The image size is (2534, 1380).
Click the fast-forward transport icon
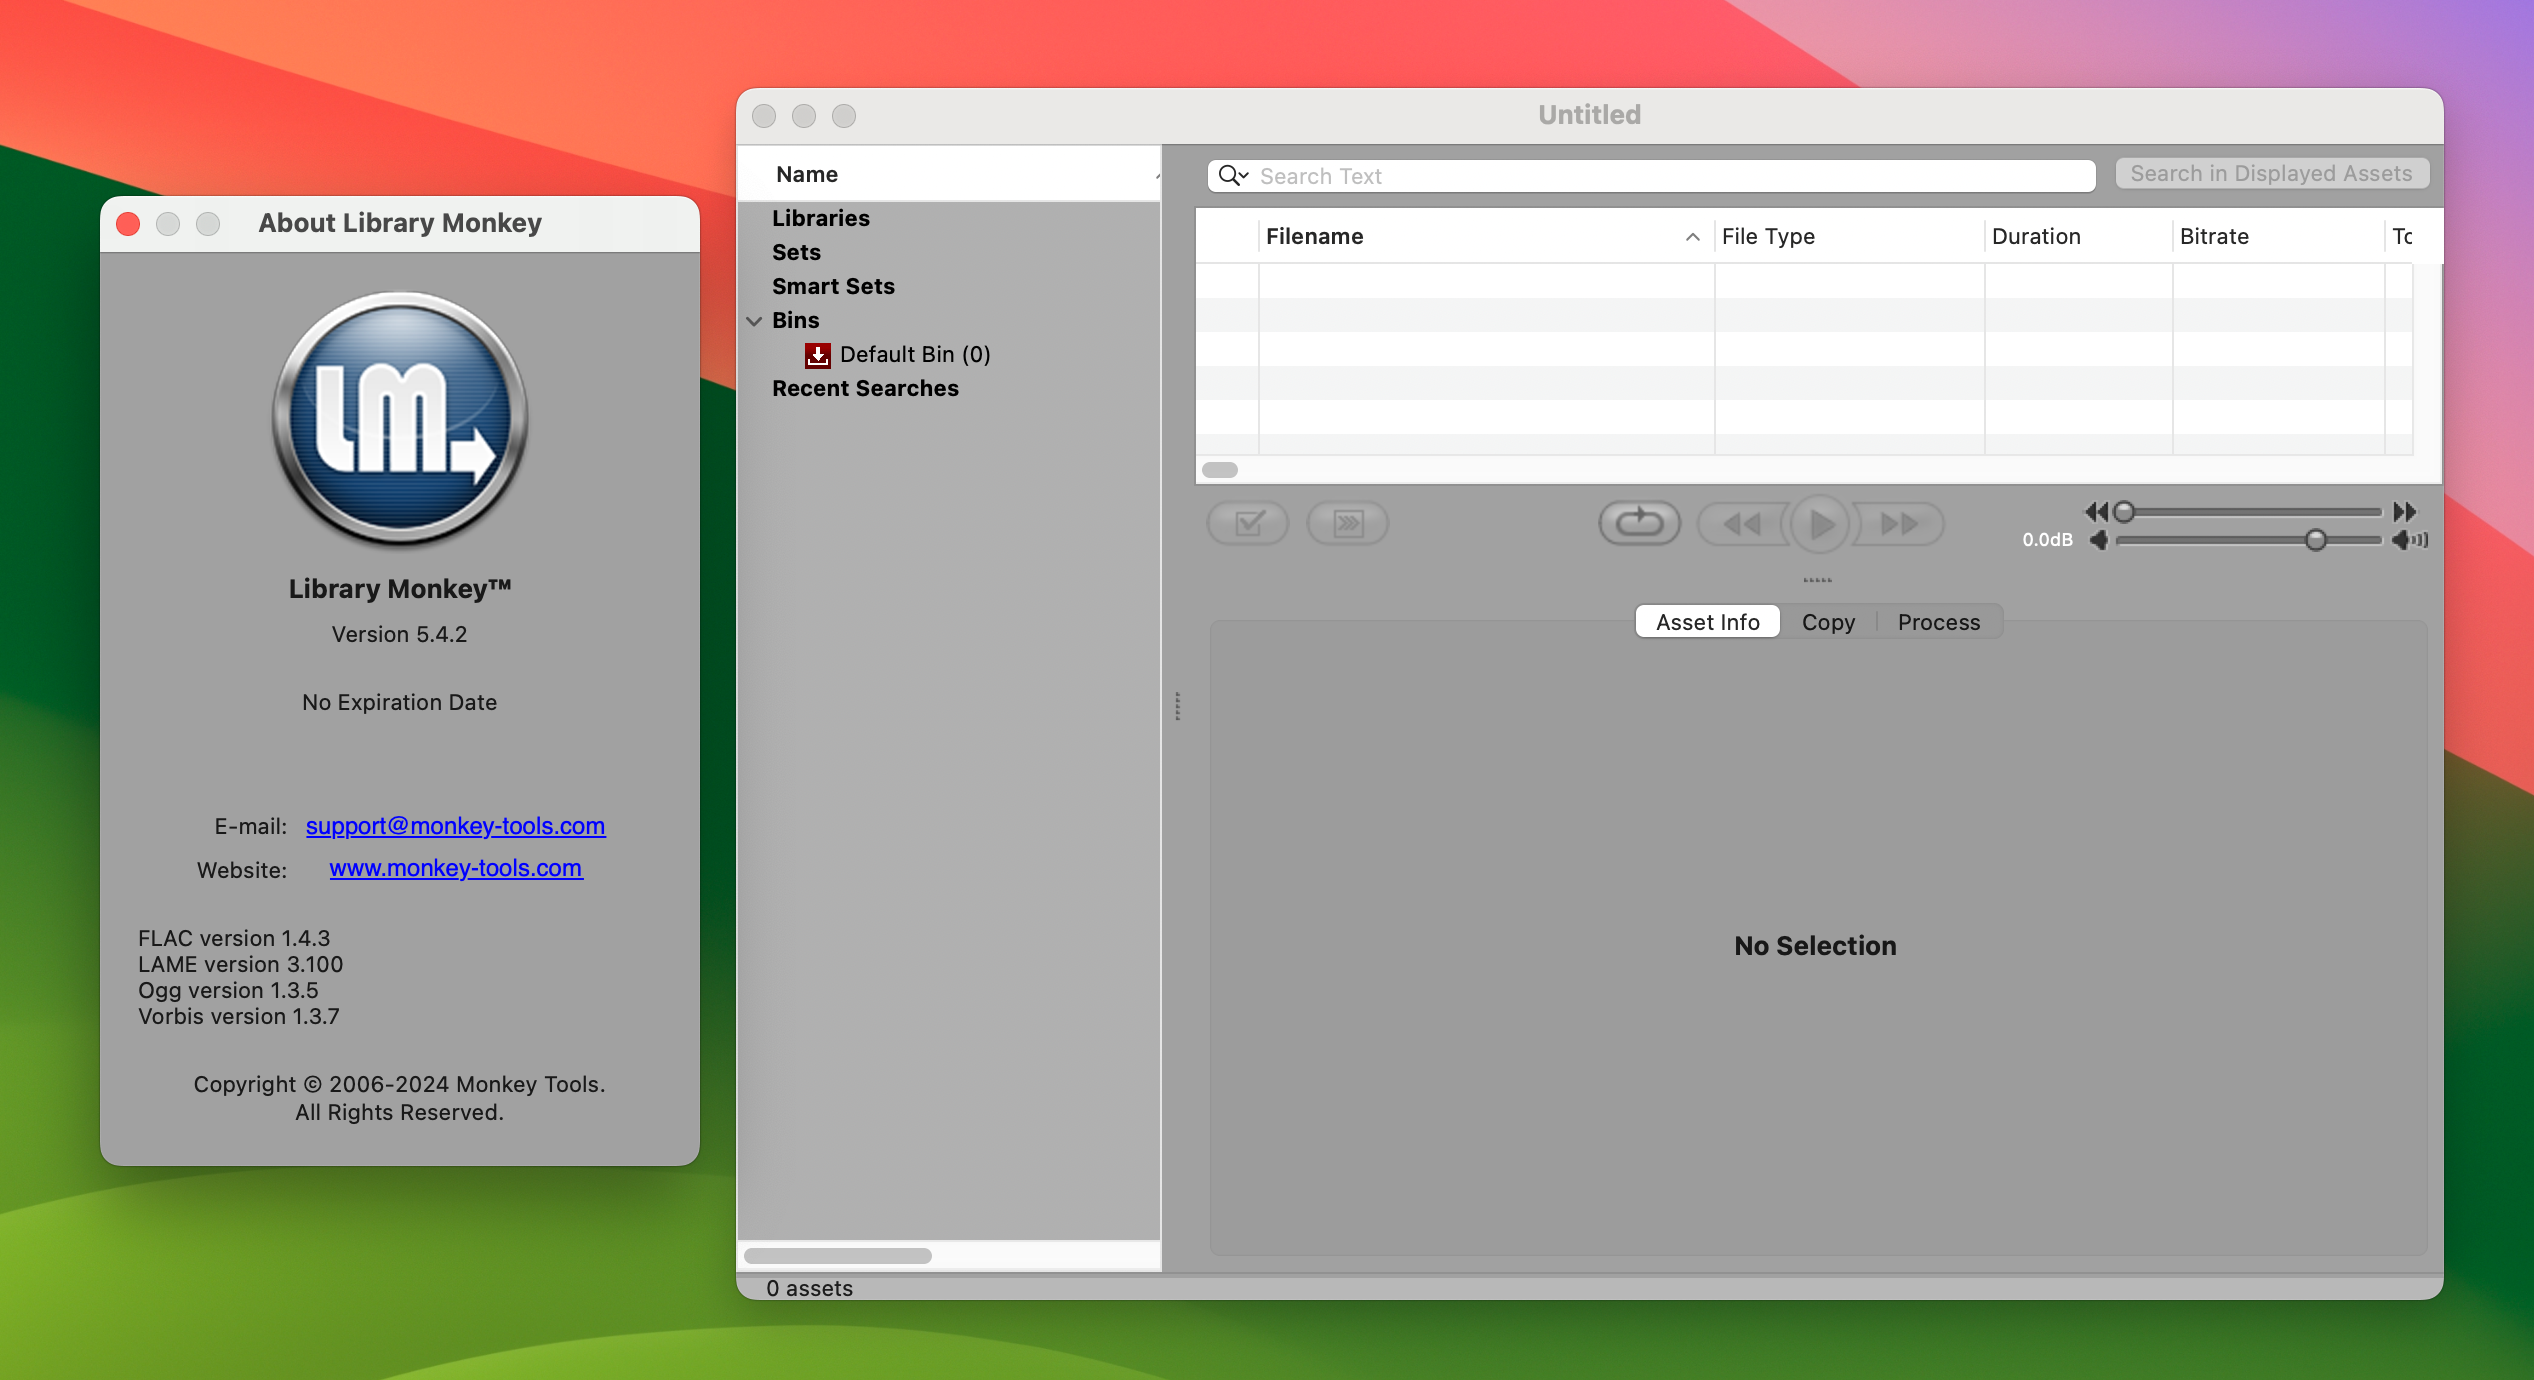pyautogui.click(x=1898, y=522)
